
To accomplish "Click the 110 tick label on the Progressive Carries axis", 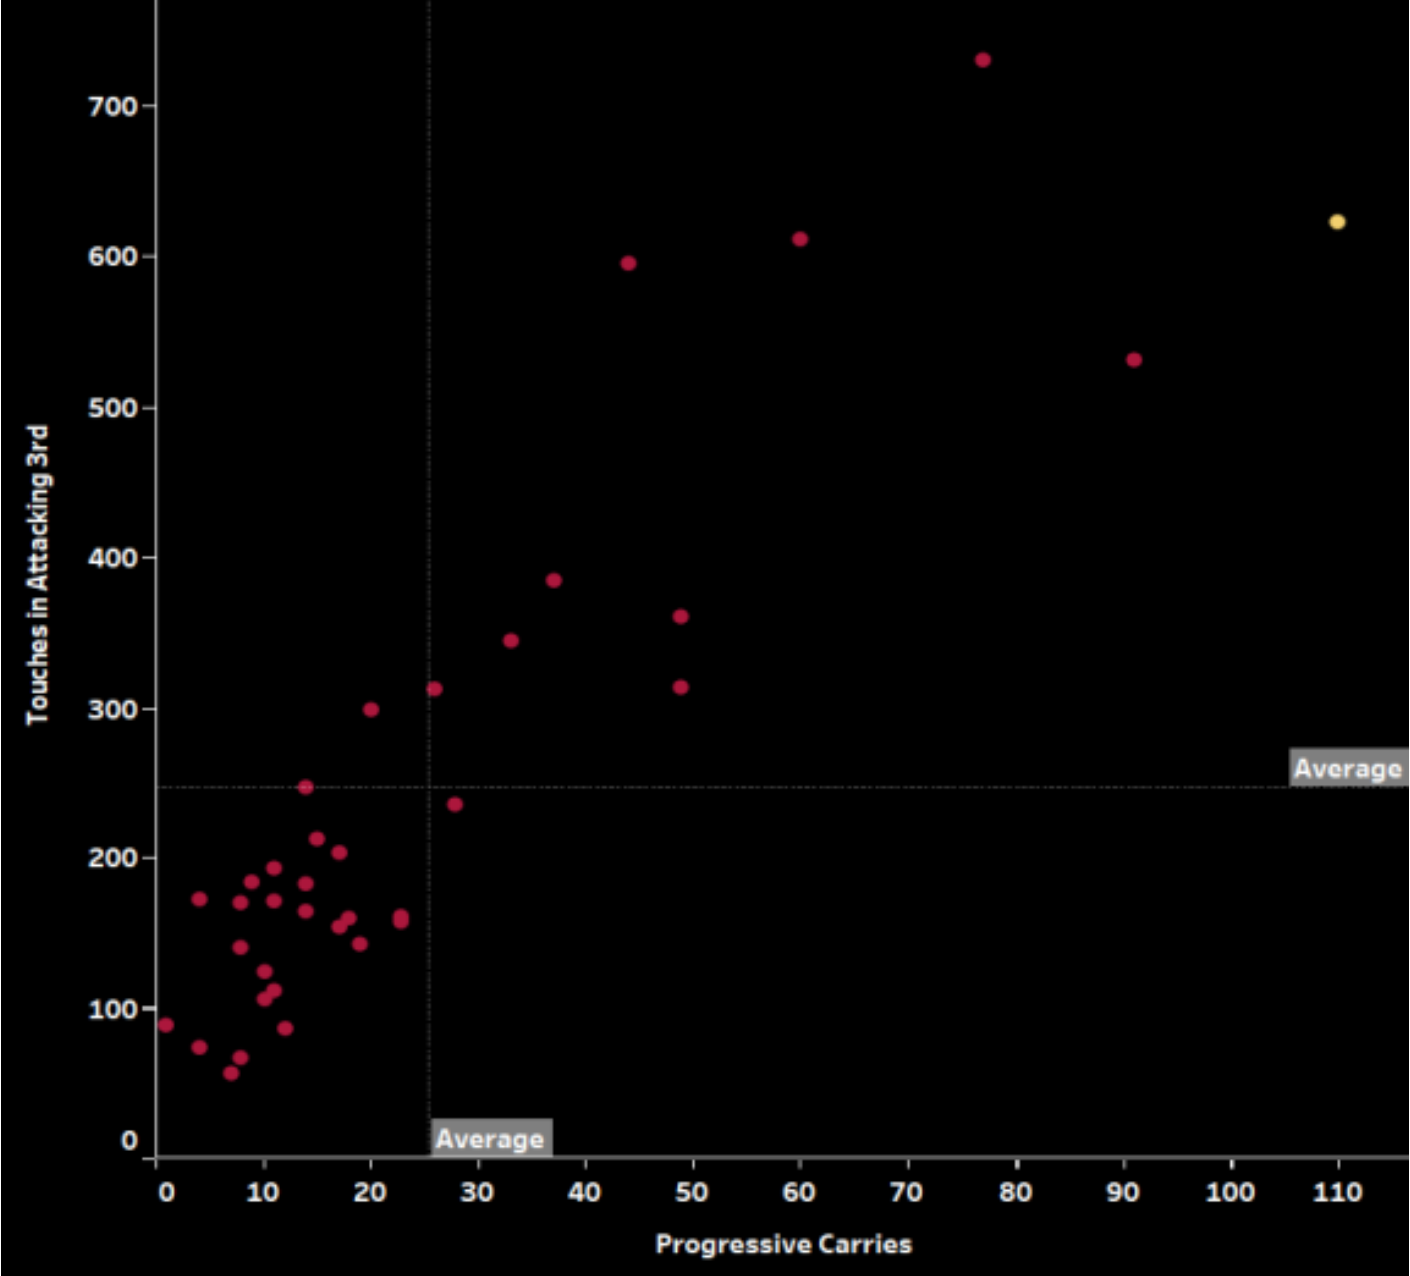I will (1338, 1192).
